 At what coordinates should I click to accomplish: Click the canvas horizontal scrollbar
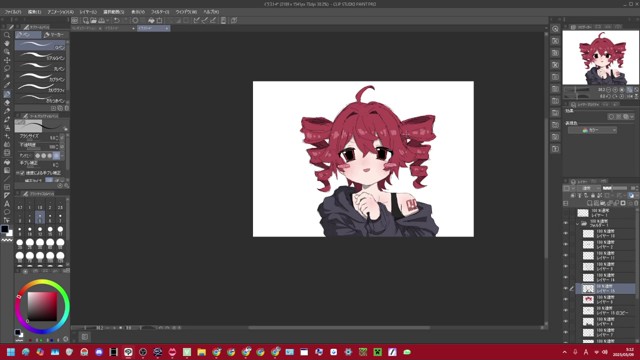(339, 327)
